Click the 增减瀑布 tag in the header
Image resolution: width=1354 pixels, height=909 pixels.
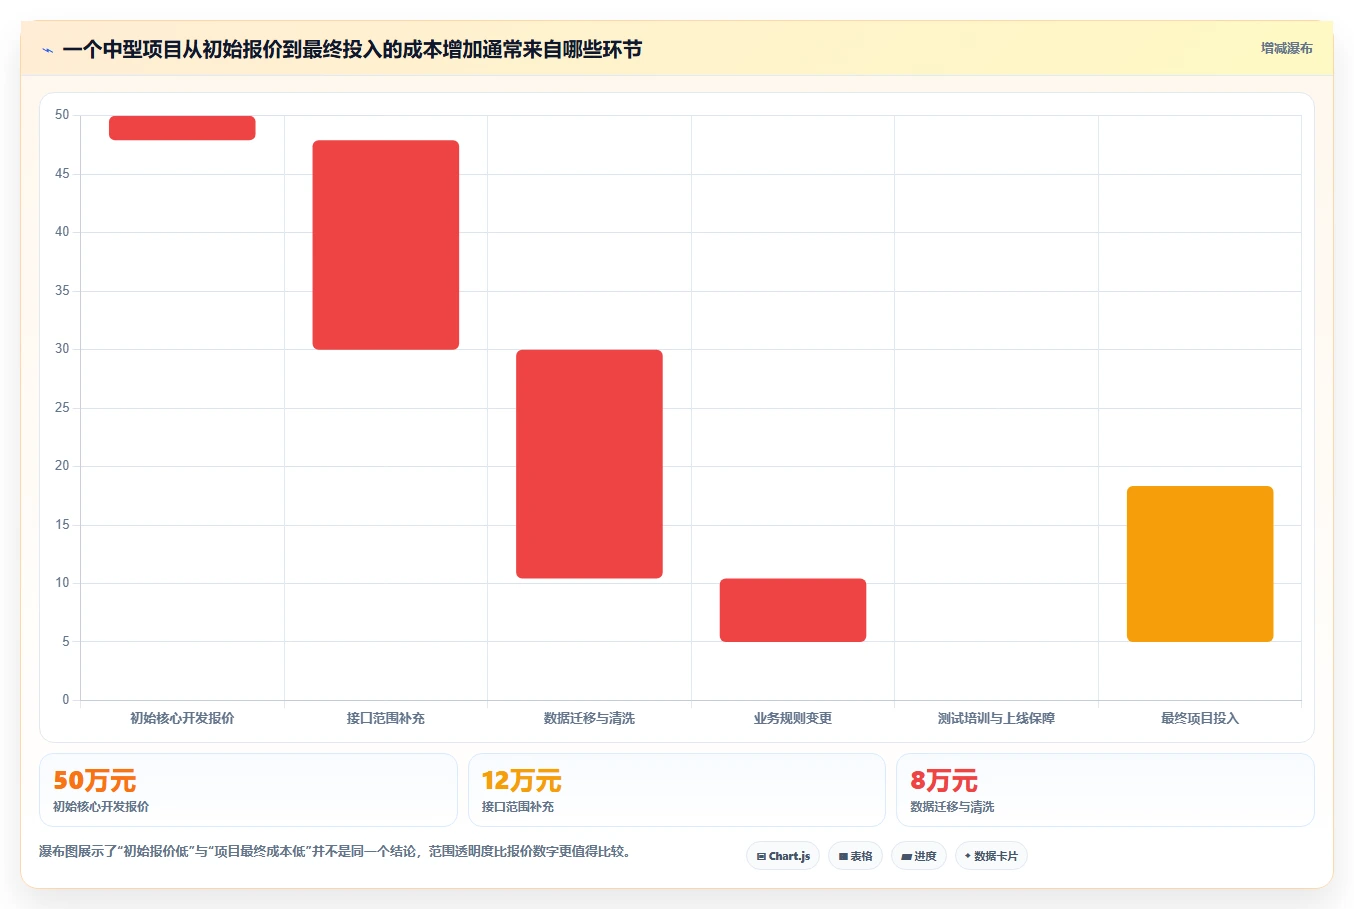pos(1286,48)
